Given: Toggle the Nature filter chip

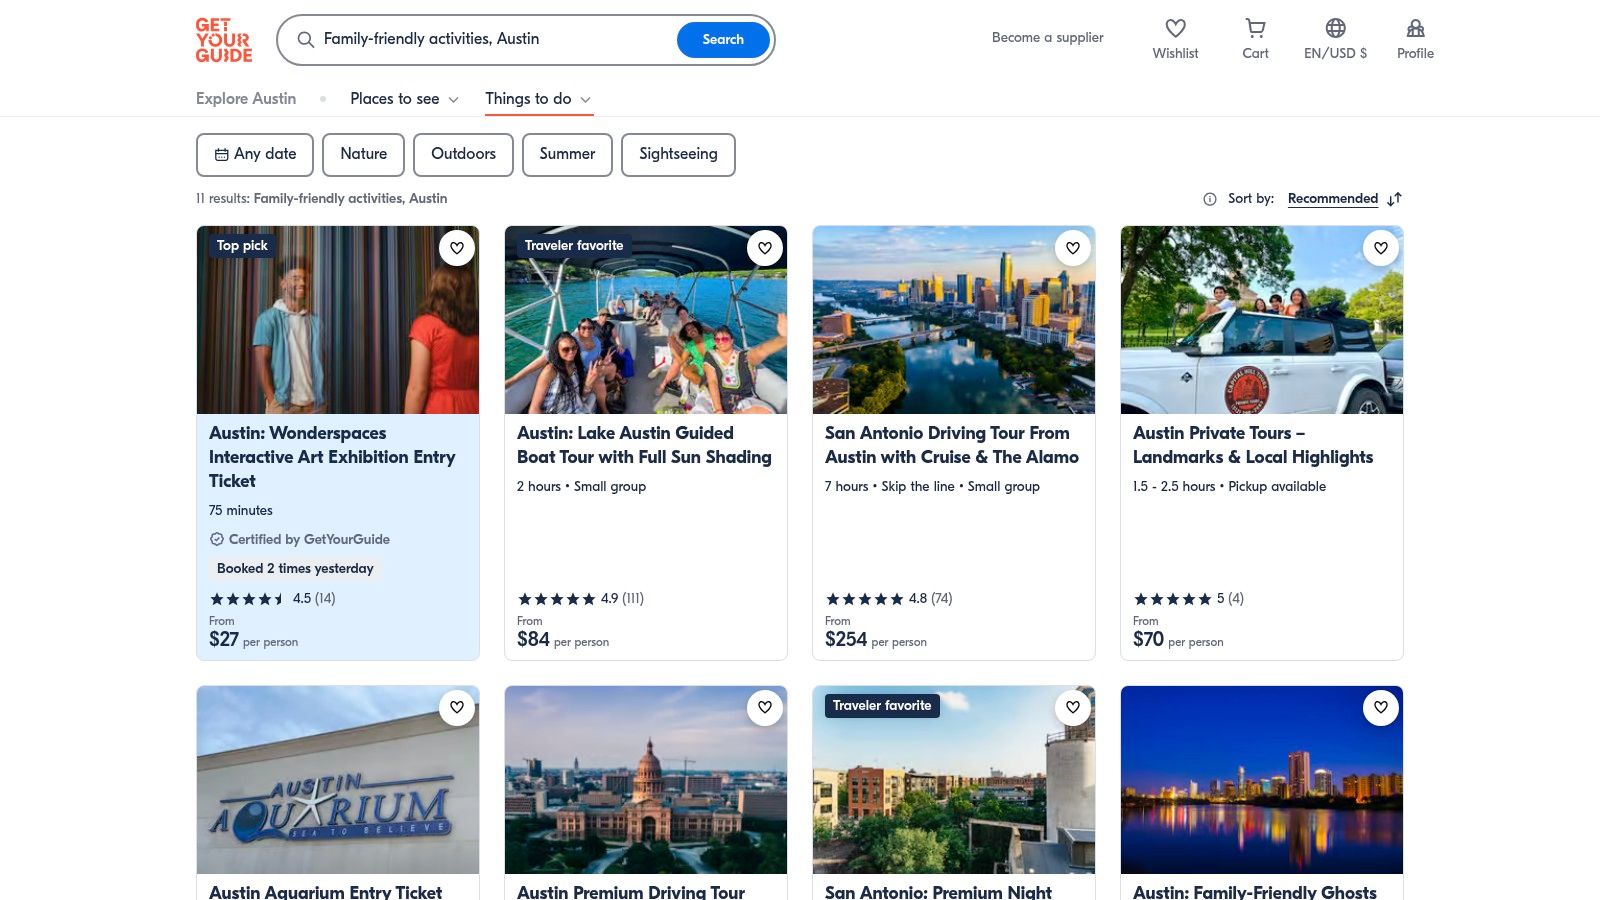Looking at the screenshot, I should click(363, 154).
